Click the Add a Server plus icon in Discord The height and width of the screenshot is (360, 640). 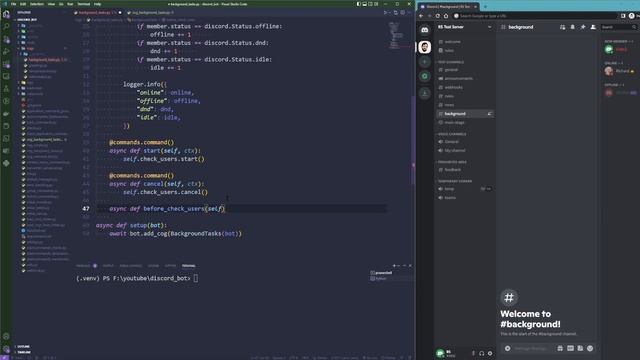(x=424, y=62)
